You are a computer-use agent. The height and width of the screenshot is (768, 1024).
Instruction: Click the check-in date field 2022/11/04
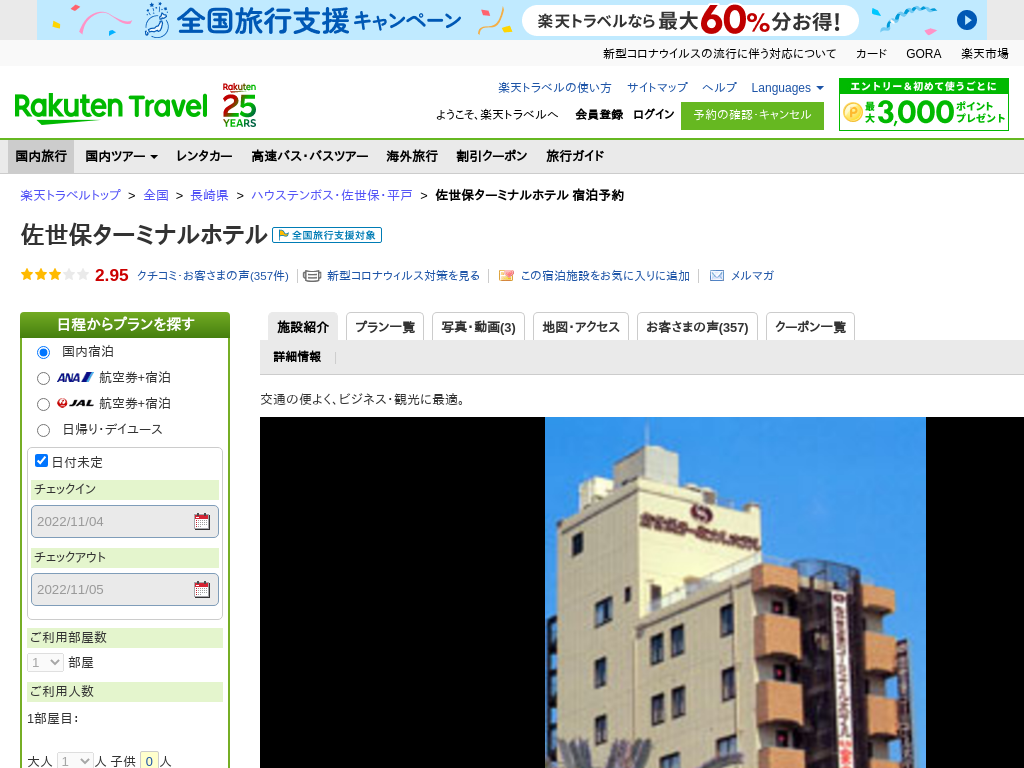[125, 521]
